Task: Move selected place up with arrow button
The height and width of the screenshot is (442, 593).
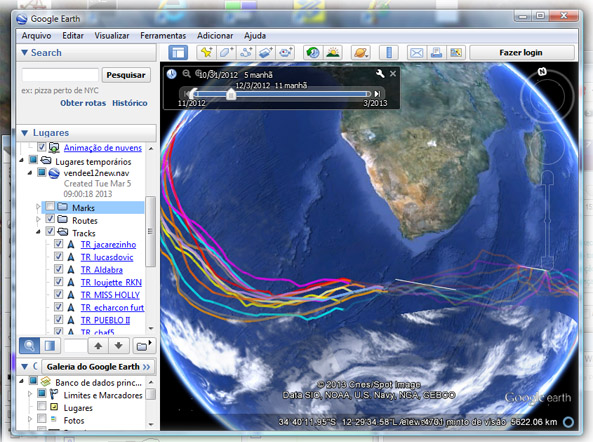Action: pyautogui.click(x=98, y=346)
